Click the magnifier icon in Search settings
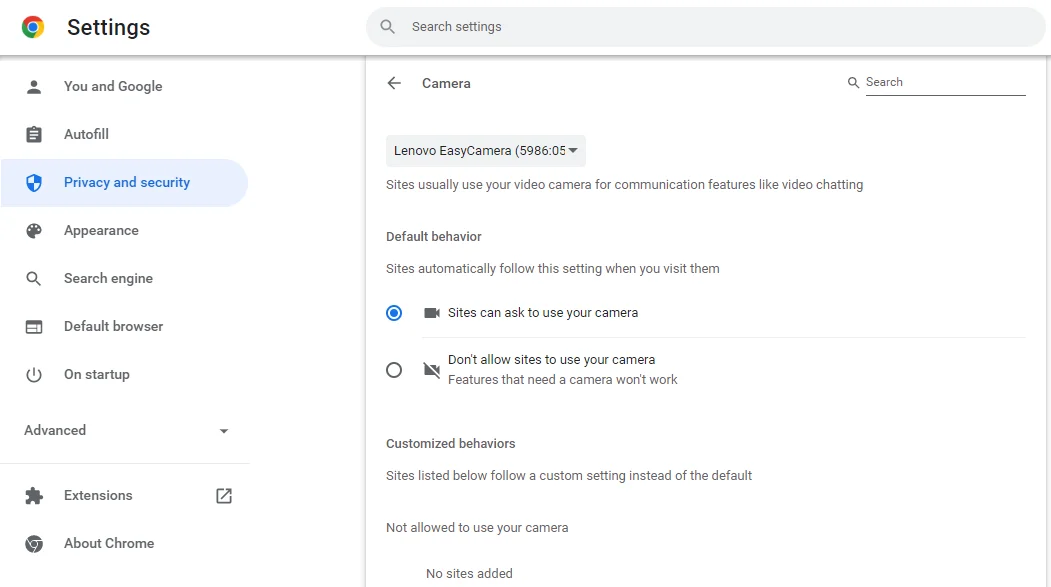Screen dimensions: 1051x587 387,27
